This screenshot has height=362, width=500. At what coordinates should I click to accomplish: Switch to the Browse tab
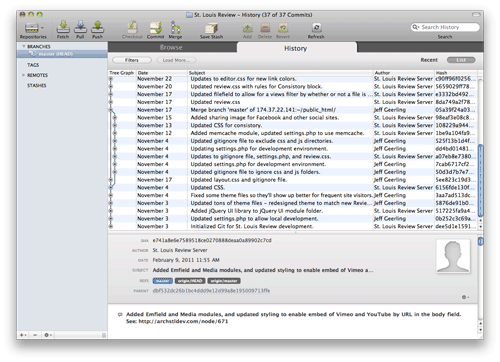[171, 47]
